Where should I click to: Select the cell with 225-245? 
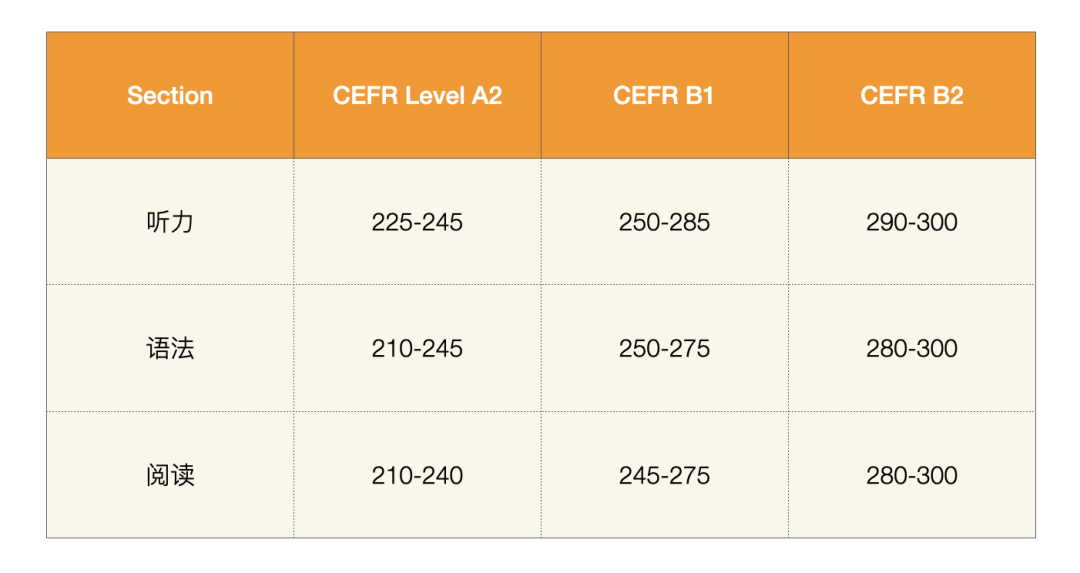[x=417, y=222]
